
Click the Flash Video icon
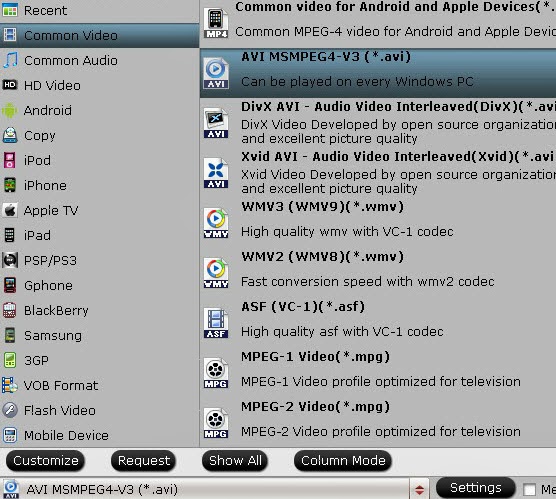(x=10, y=410)
